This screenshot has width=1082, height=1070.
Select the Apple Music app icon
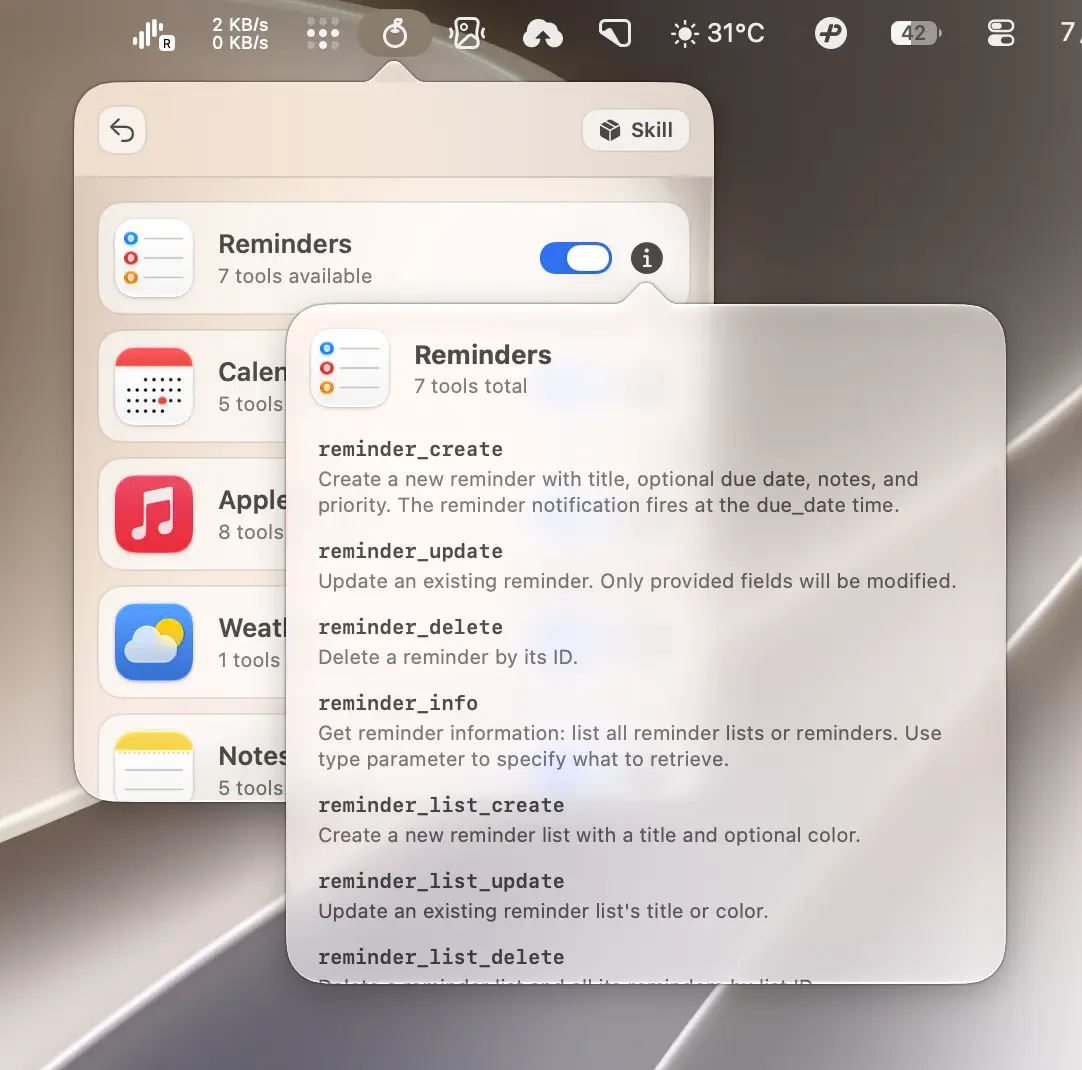154,514
